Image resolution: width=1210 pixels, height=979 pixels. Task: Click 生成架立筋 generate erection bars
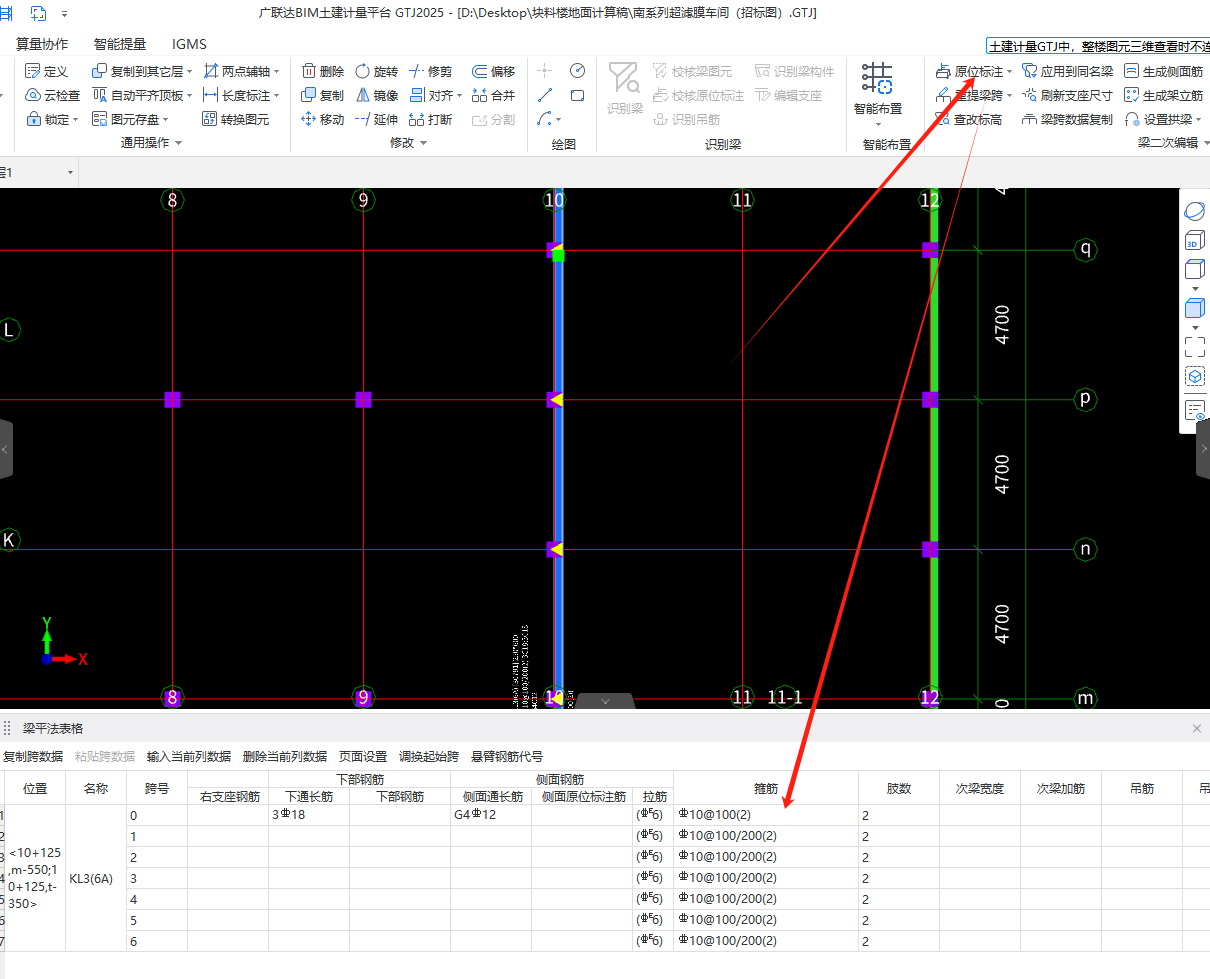click(1164, 95)
